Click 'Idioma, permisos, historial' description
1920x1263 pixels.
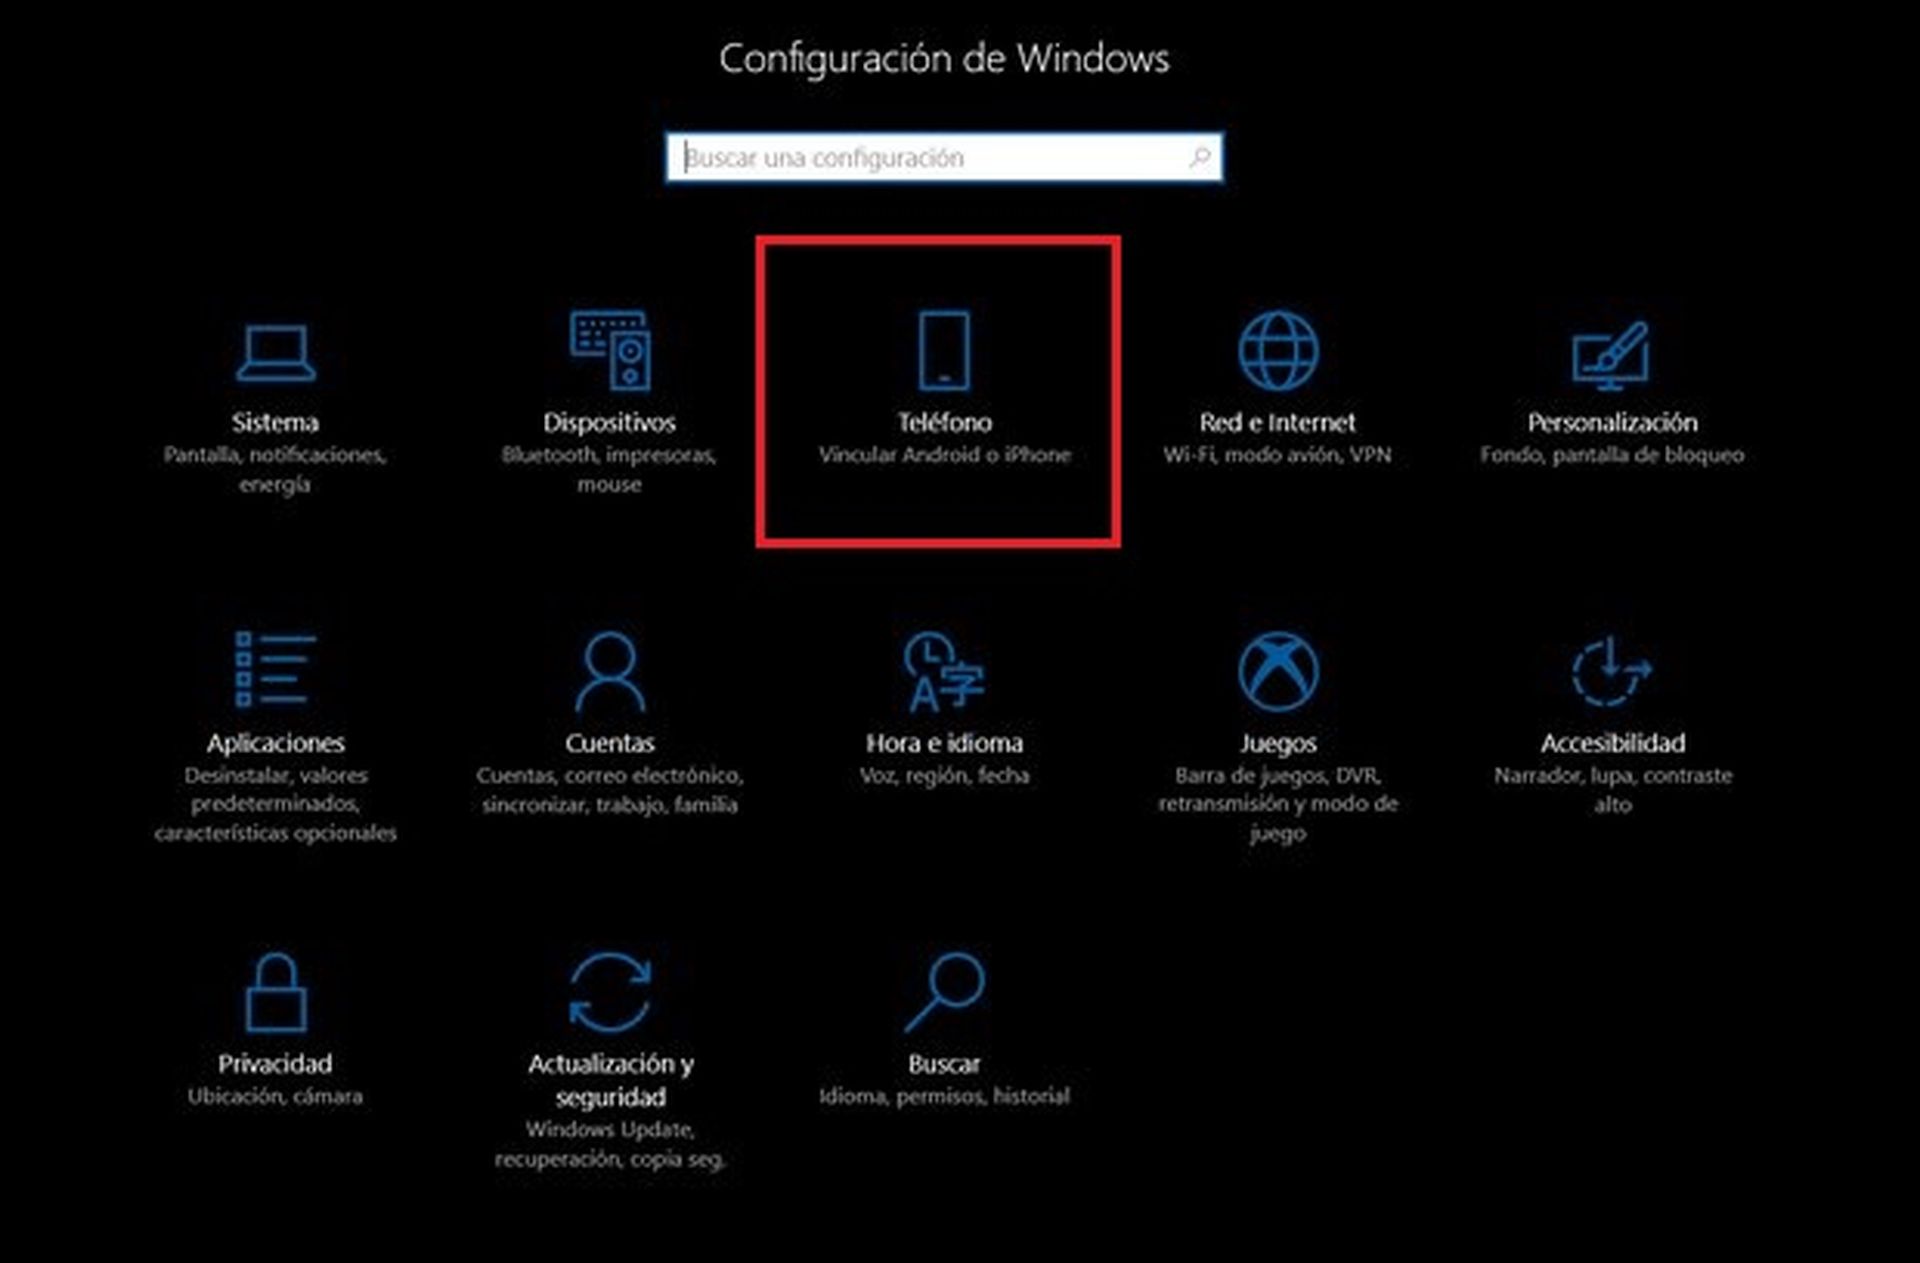coord(944,1096)
